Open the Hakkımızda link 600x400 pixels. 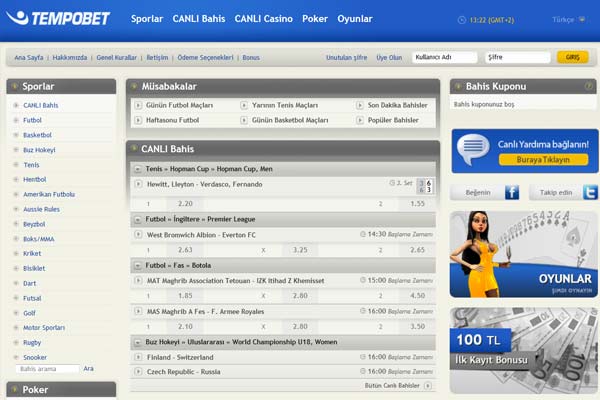(70, 57)
